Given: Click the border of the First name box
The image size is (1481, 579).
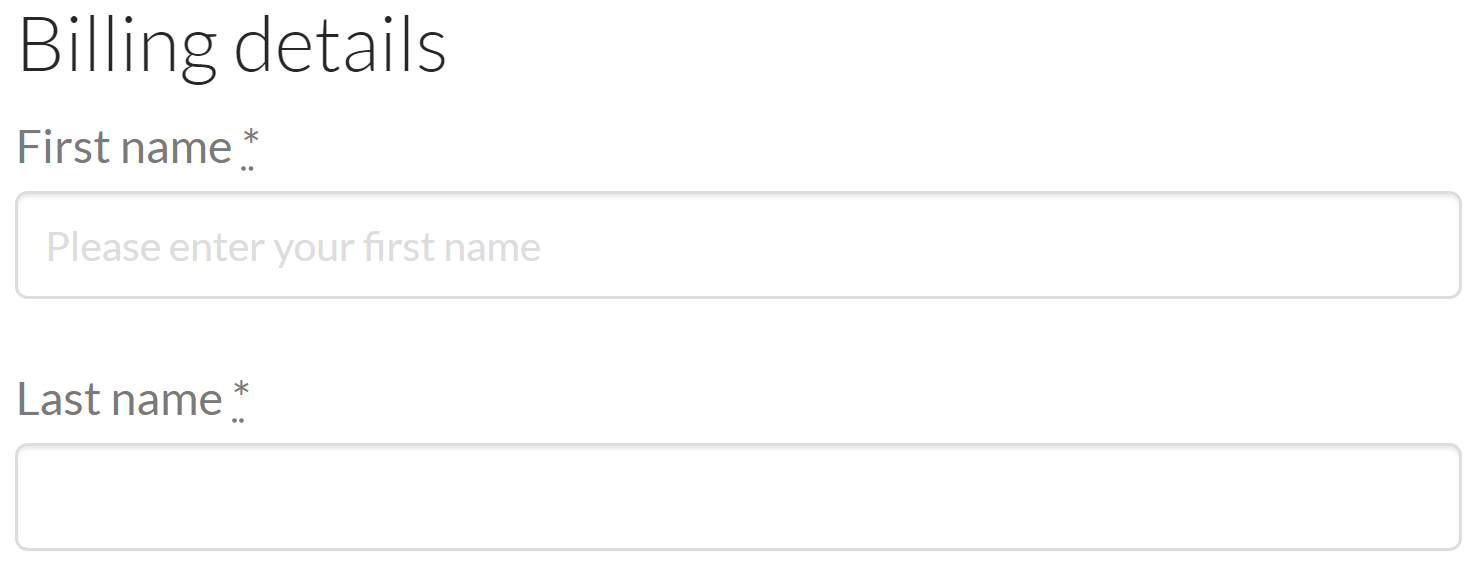Looking at the screenshot, I should [740, 194].
